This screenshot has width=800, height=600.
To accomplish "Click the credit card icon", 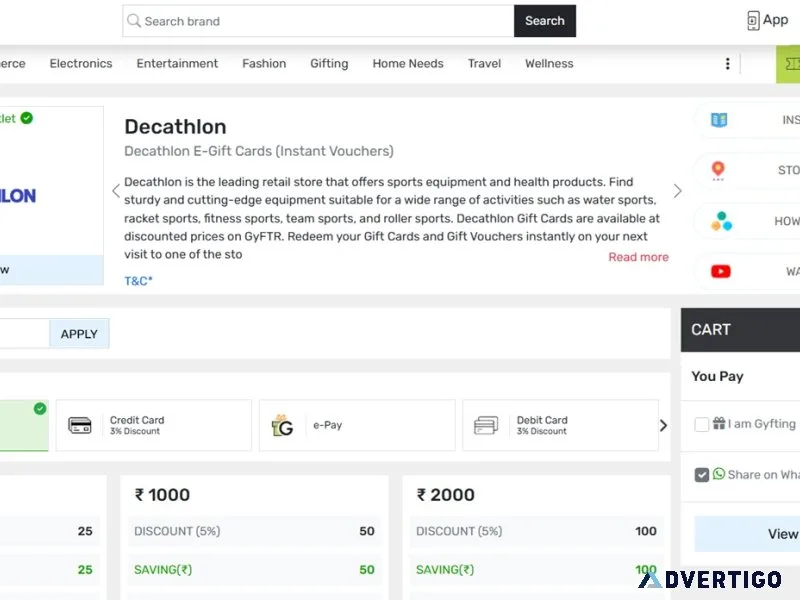I will click(80, 425).
